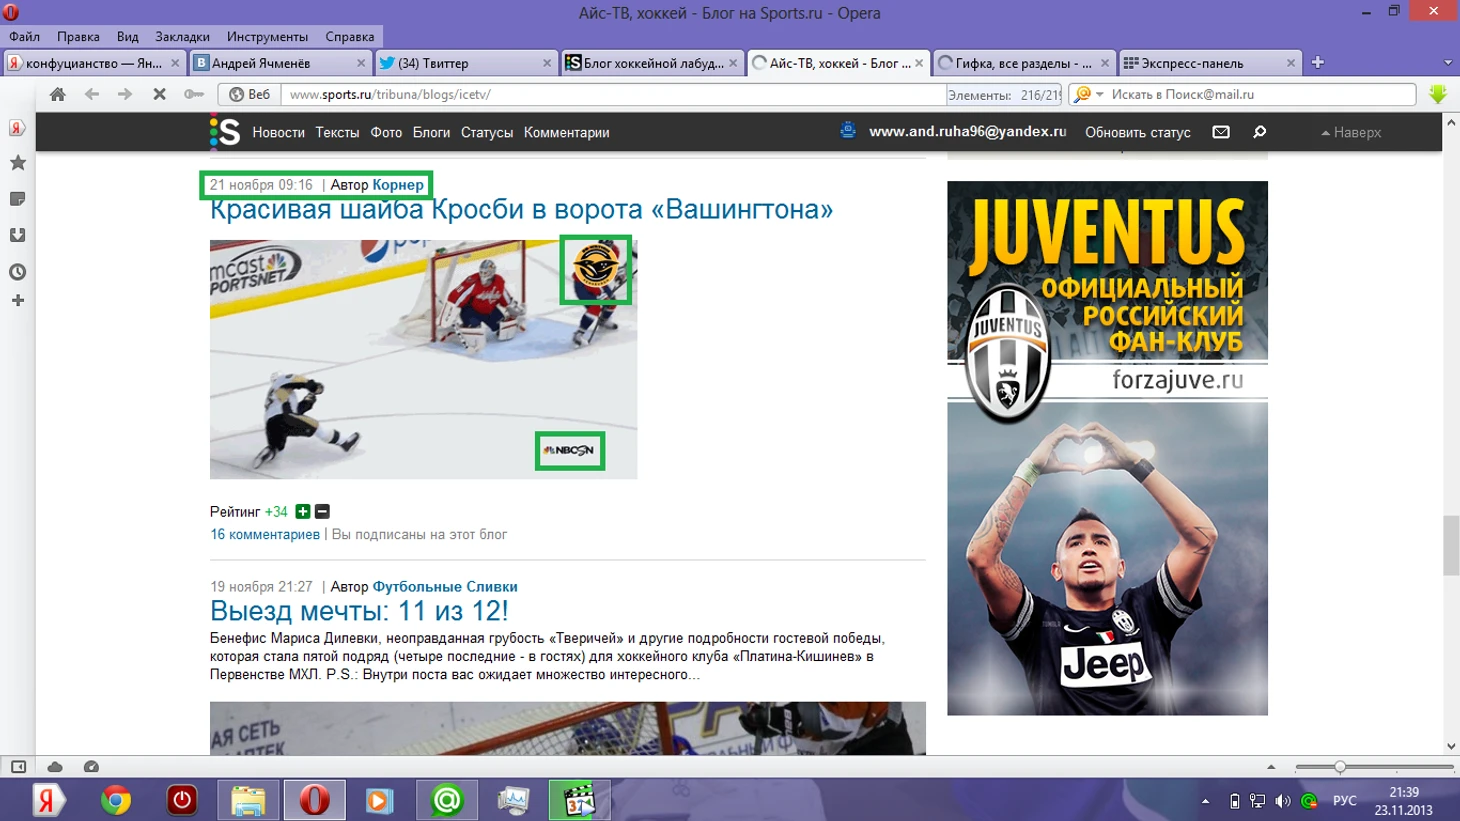
Task: Stop page loading with the X button
Action: (159, 94)
